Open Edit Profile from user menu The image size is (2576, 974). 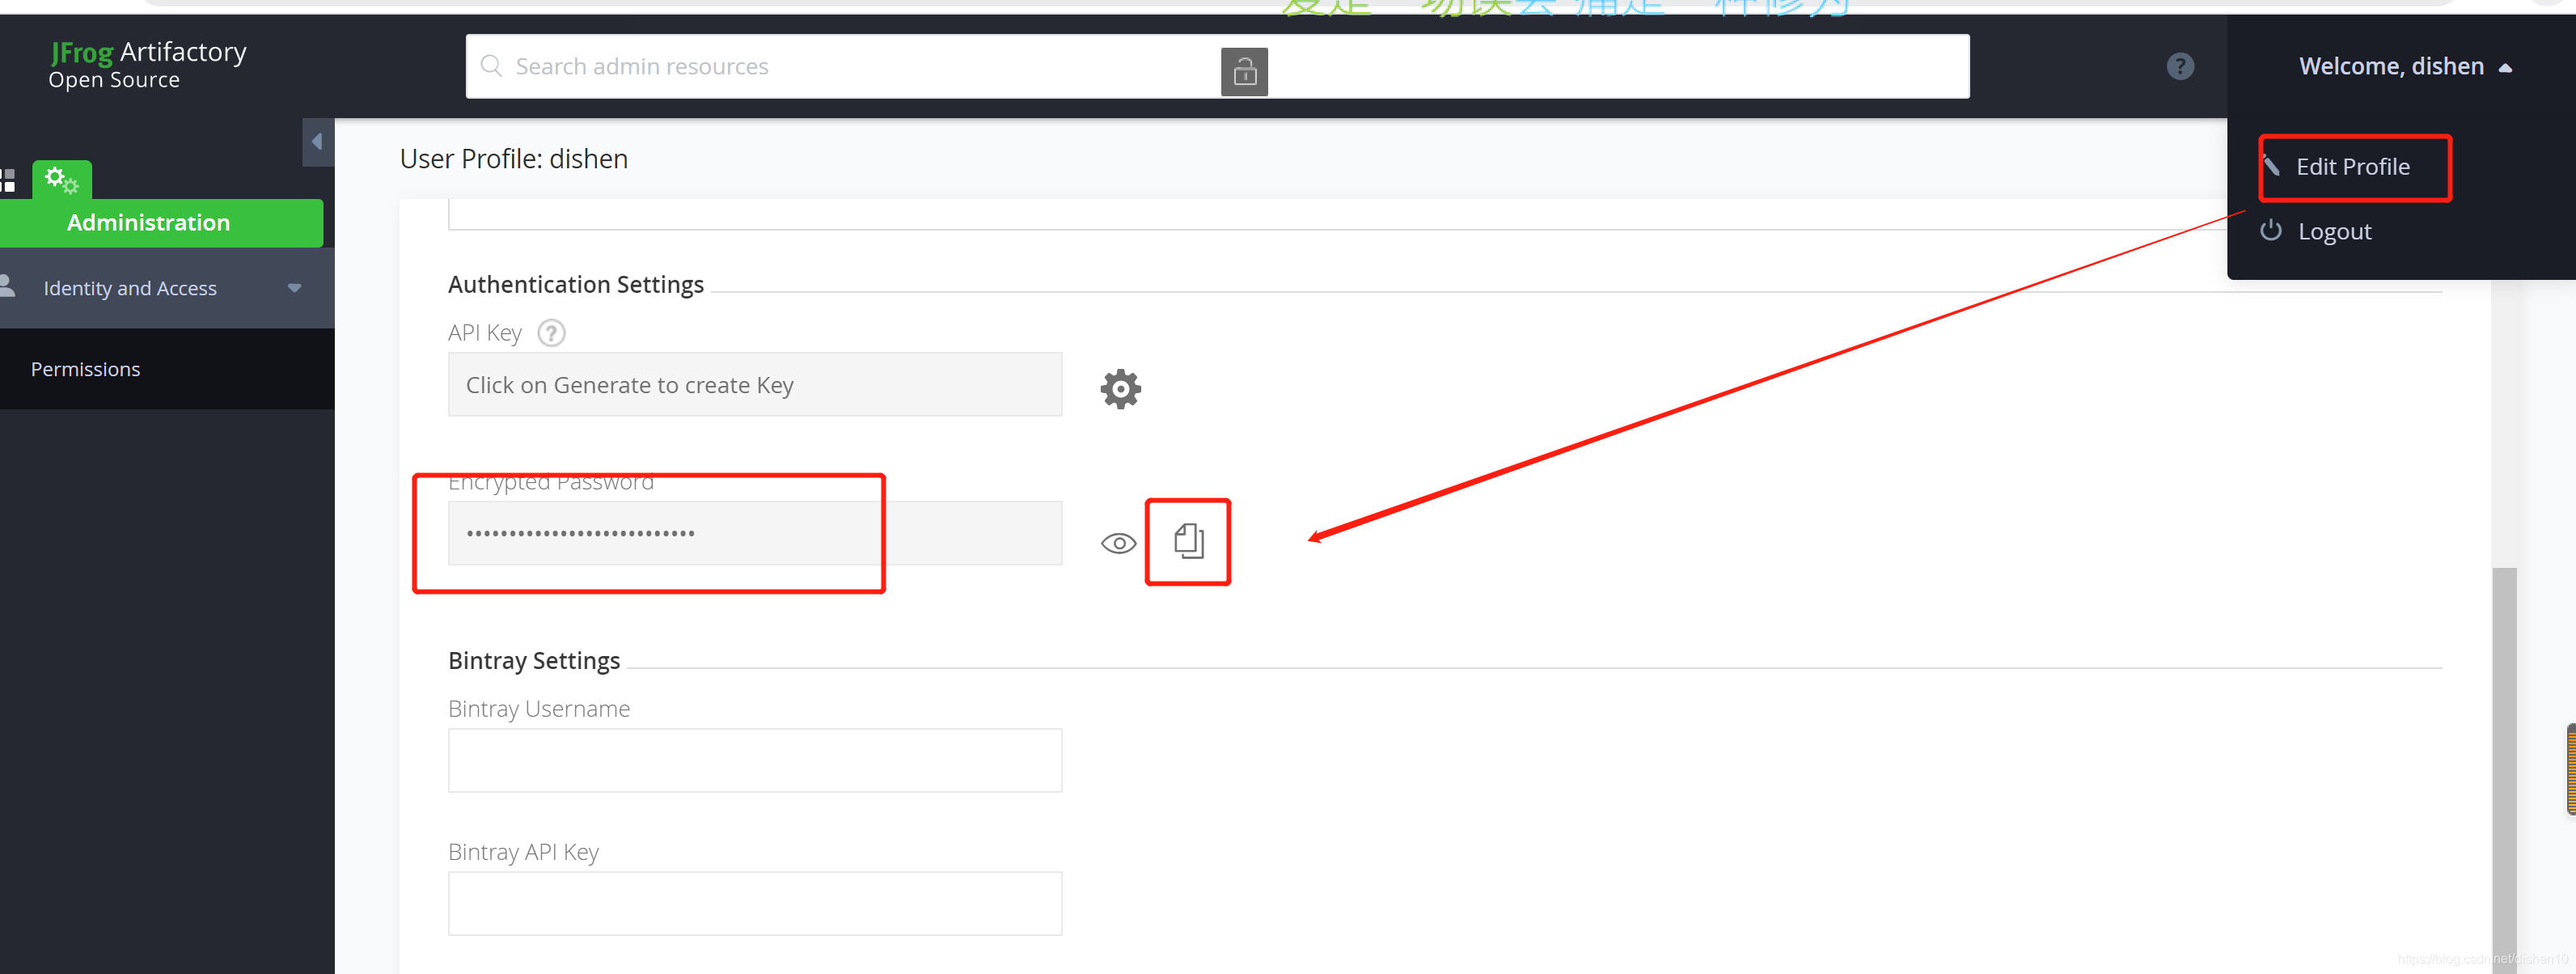click(x=2353, y=166)
